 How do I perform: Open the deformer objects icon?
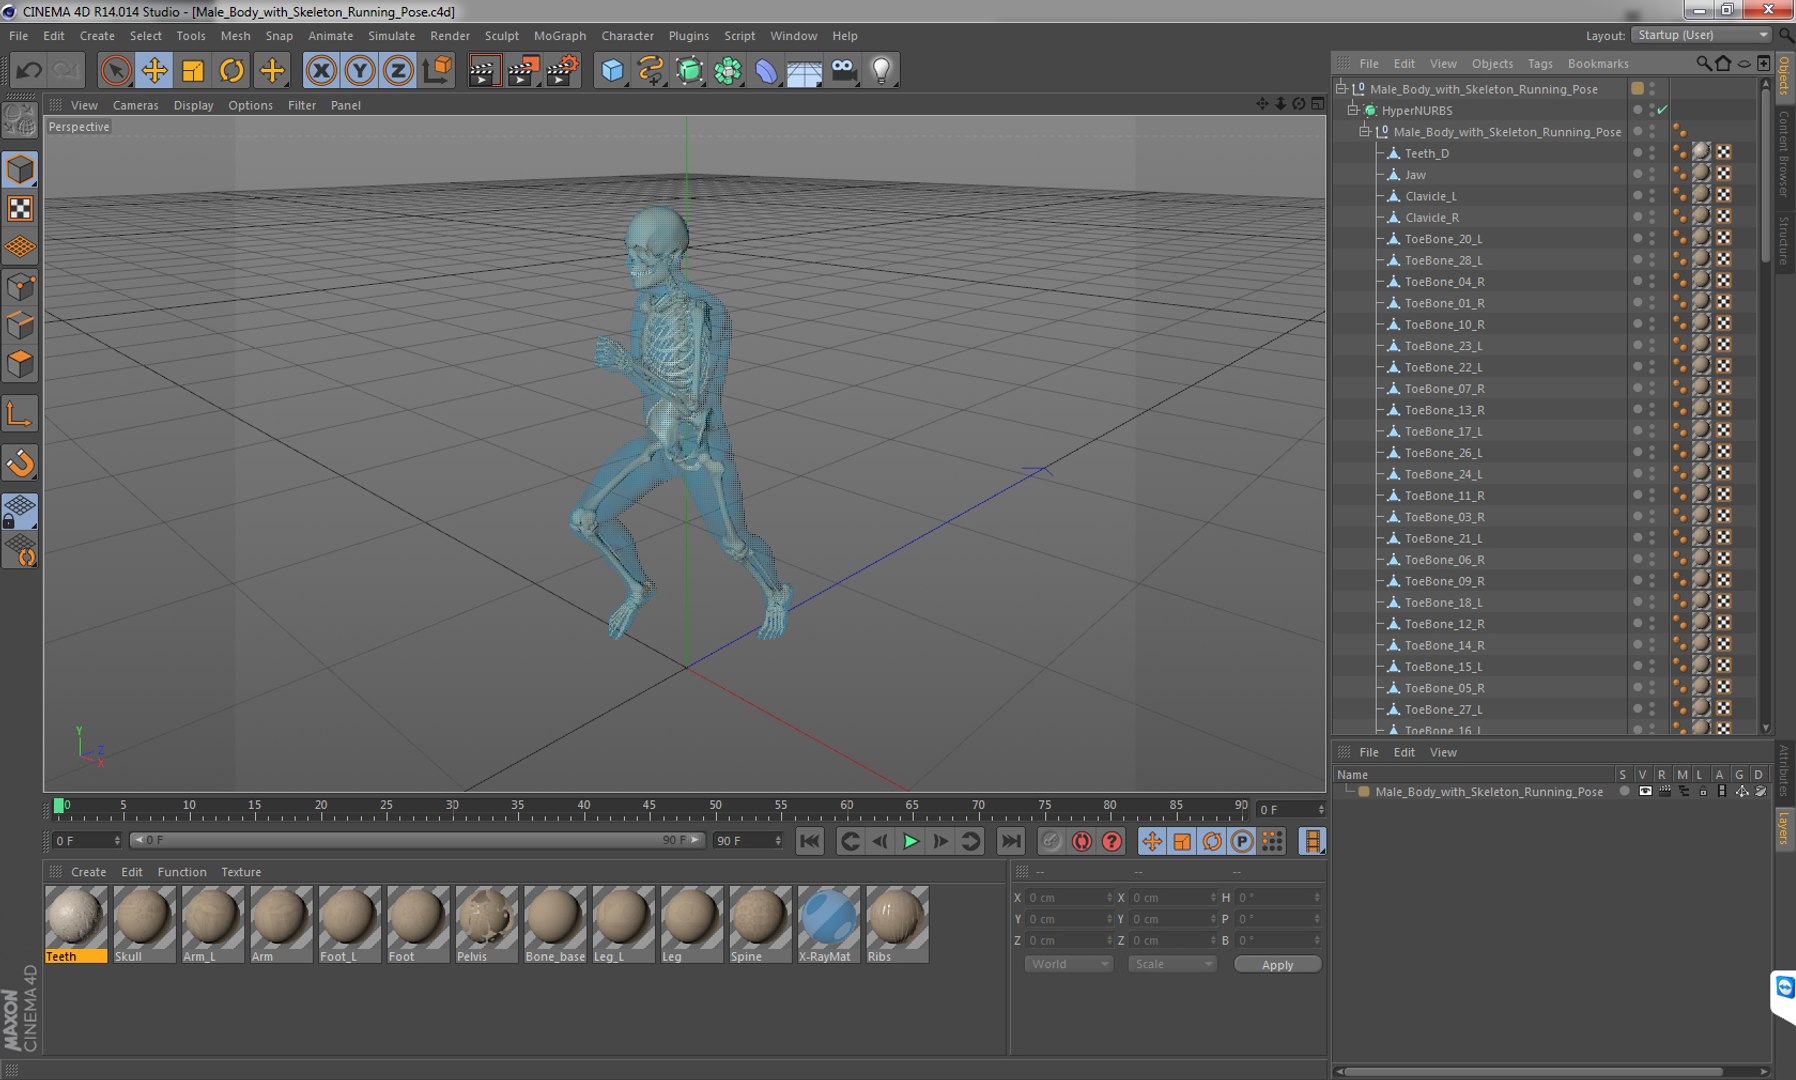[x=766, y=70]
